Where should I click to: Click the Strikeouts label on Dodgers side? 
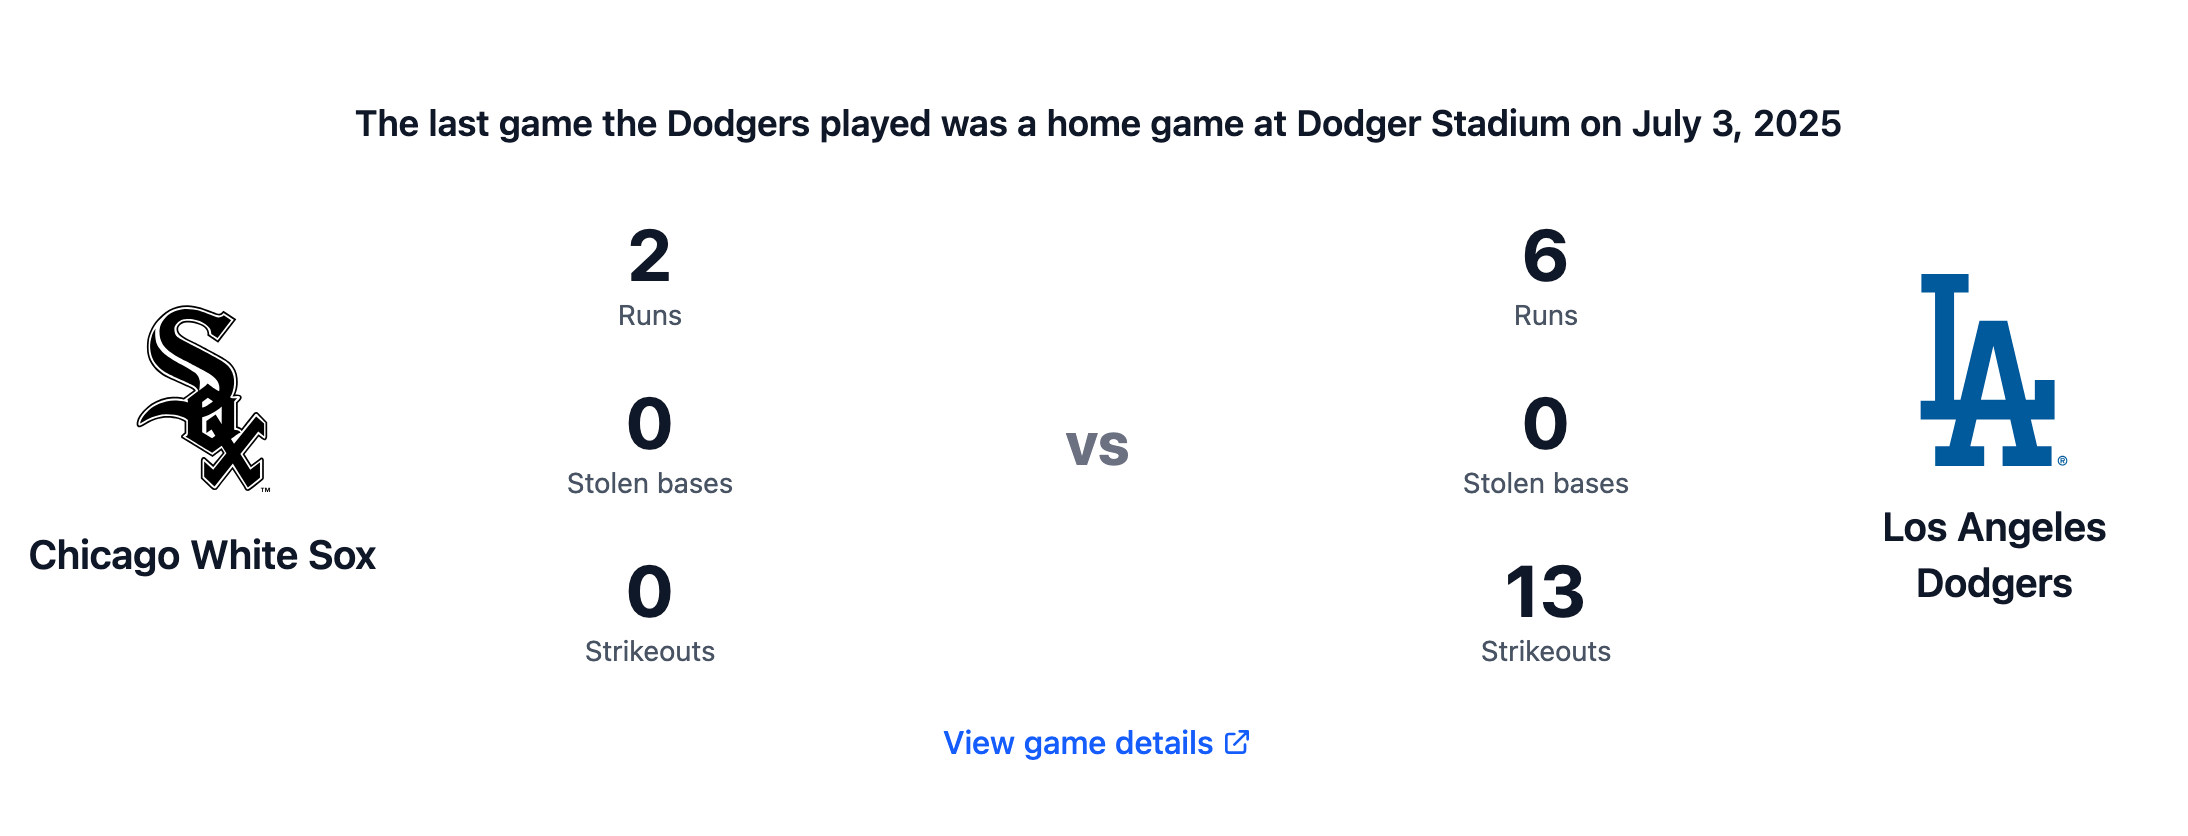(x=1545, y=652)
